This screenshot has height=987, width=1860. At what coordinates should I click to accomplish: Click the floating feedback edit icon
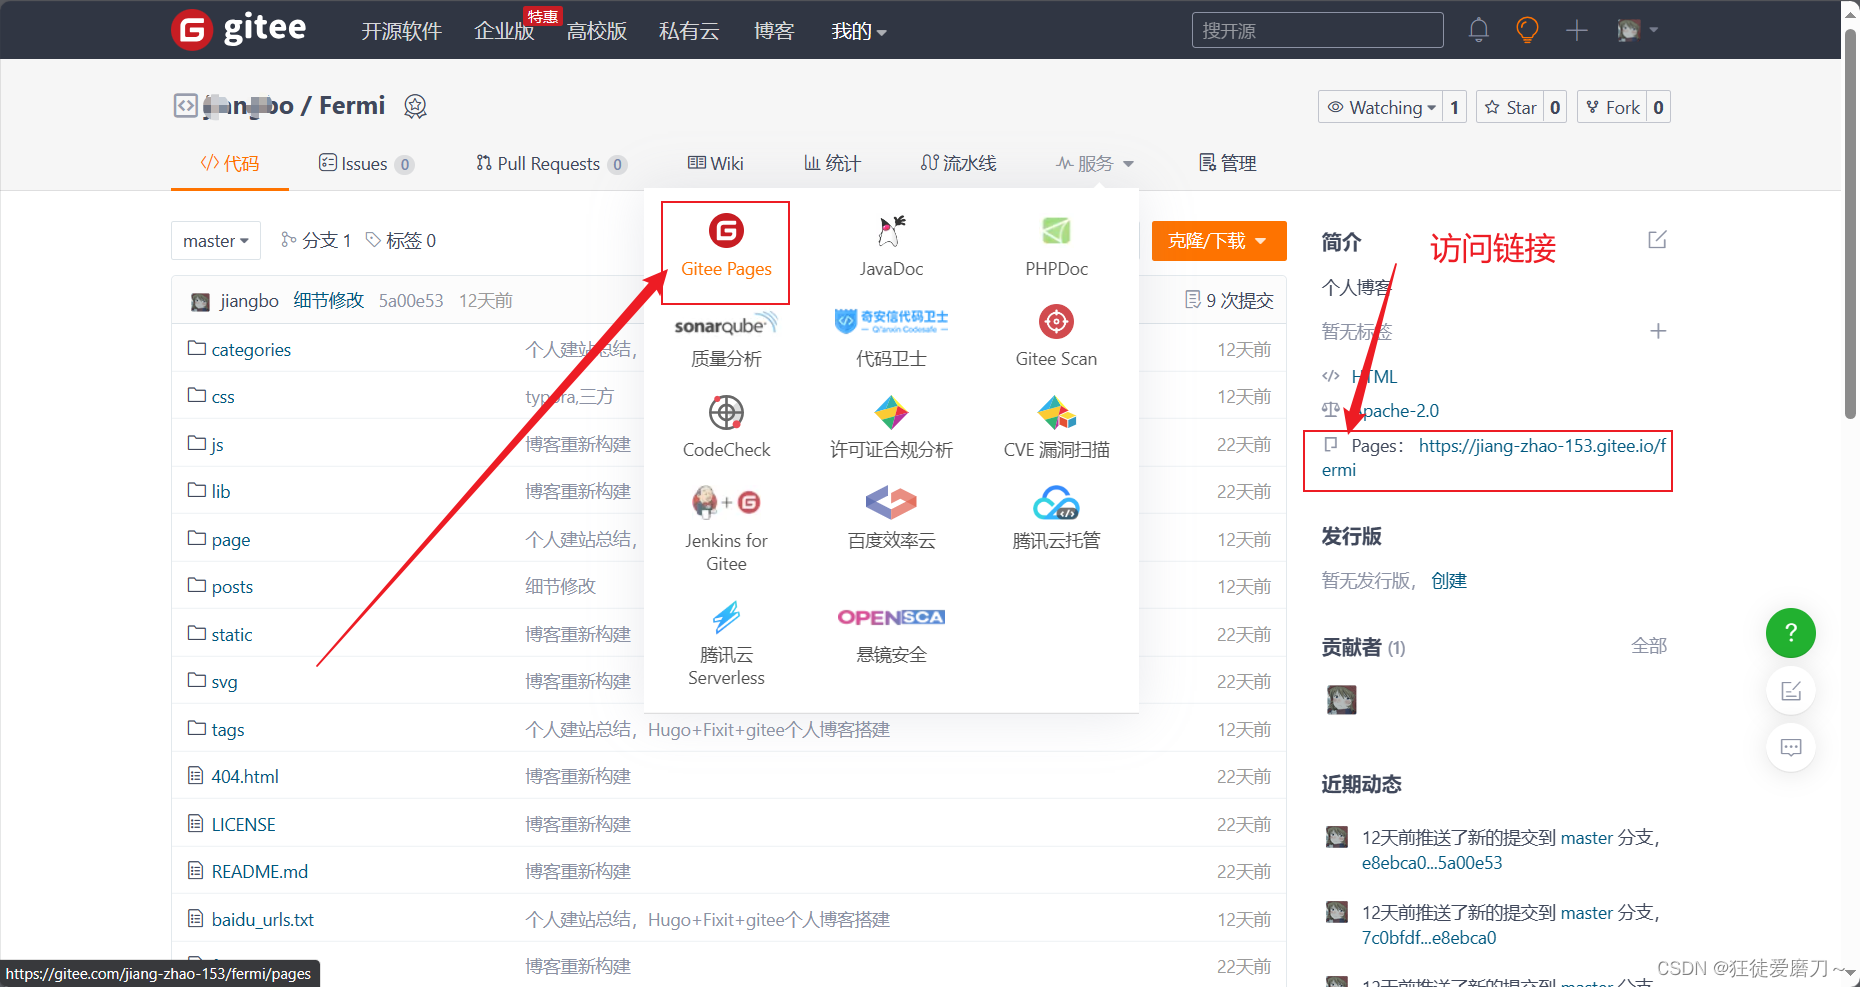tap(1790, 690)
